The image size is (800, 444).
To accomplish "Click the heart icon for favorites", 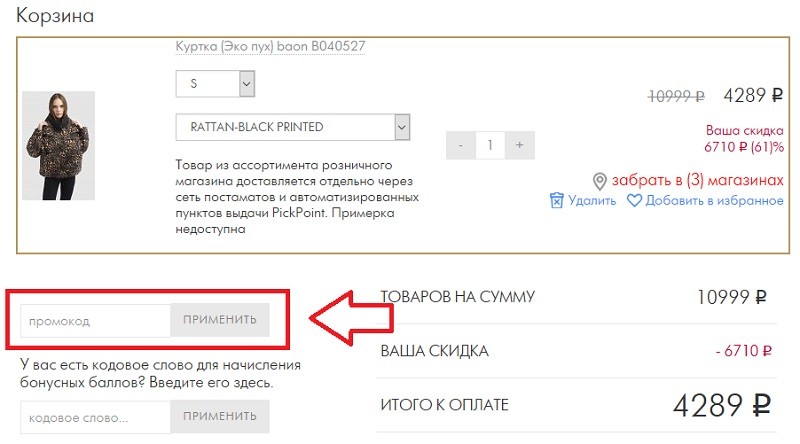I will click(634, 200).
